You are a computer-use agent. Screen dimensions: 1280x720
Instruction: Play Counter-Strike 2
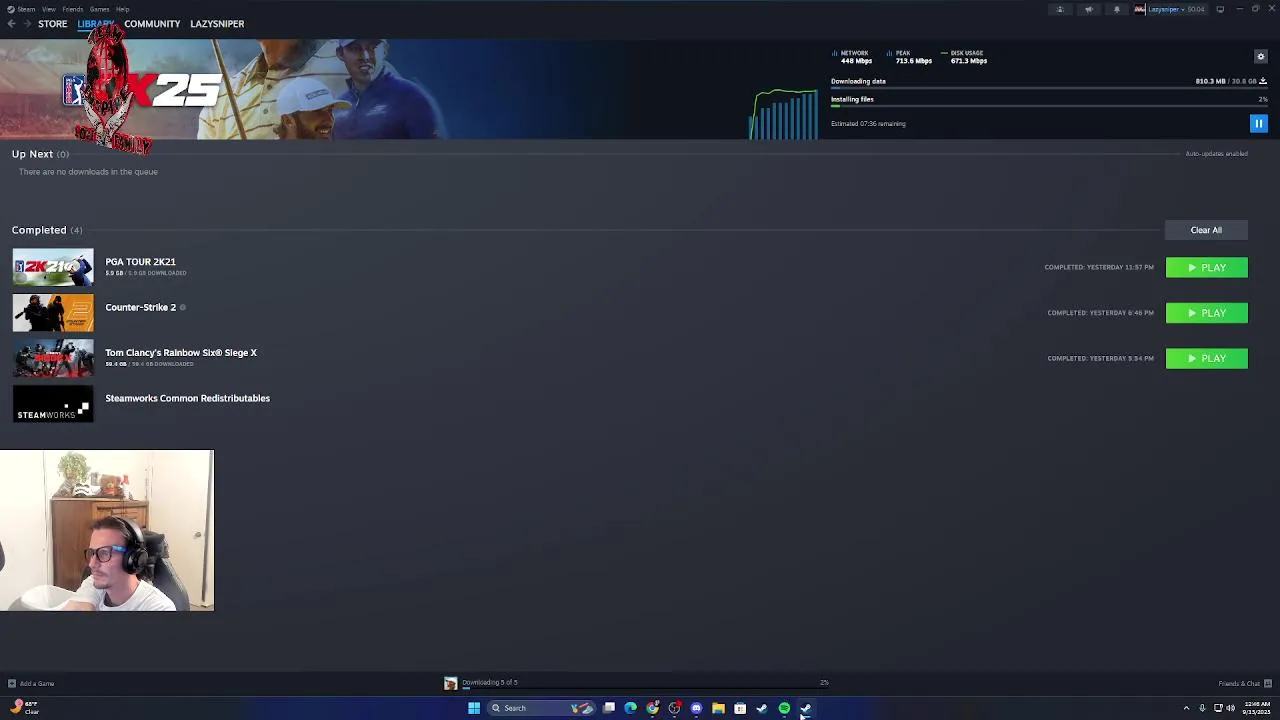(1206, 313)
